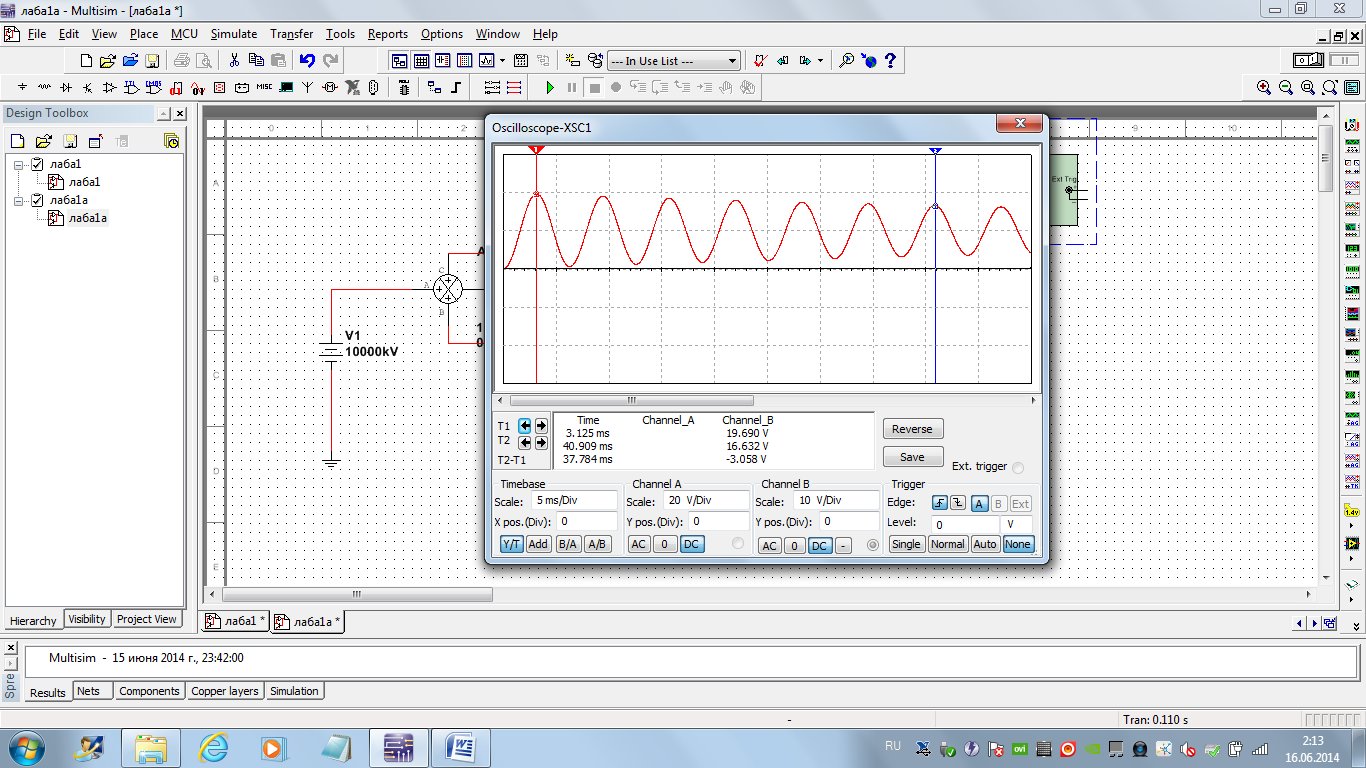This screenshot has height=768, width=1366.
Task: Place a MISC component
Action: pos(264,88)
